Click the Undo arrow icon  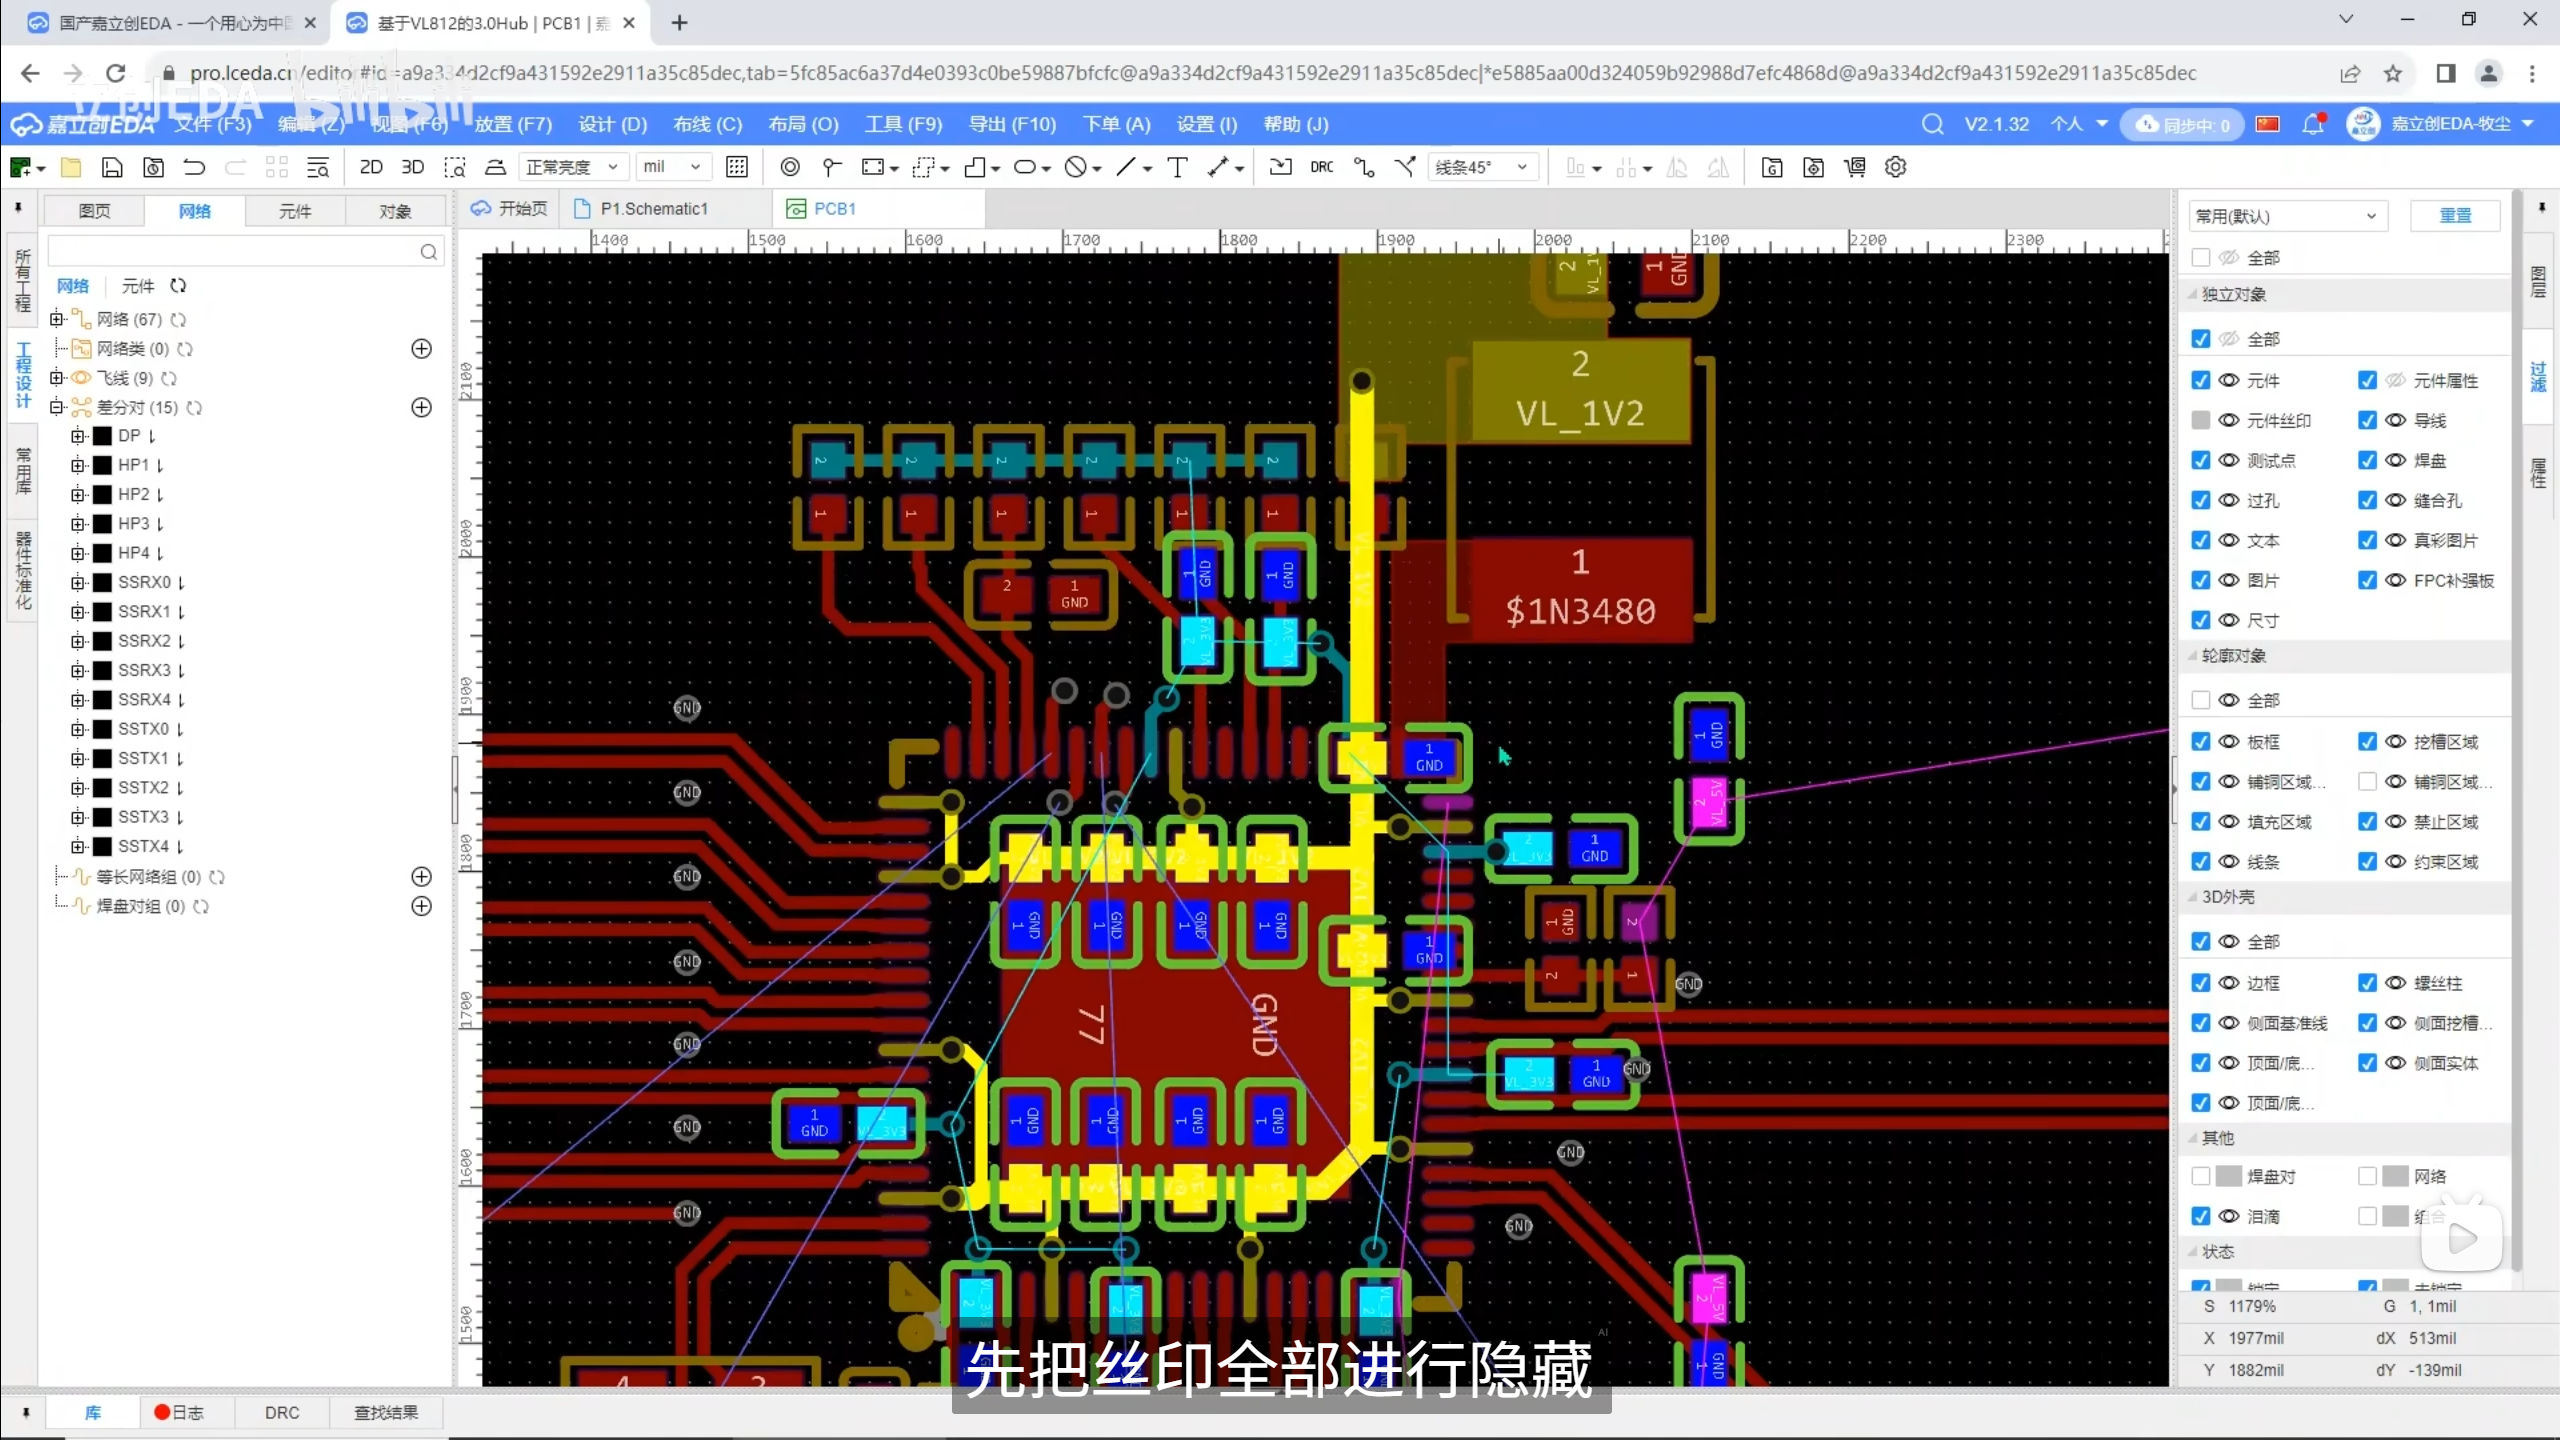[194, 167]
